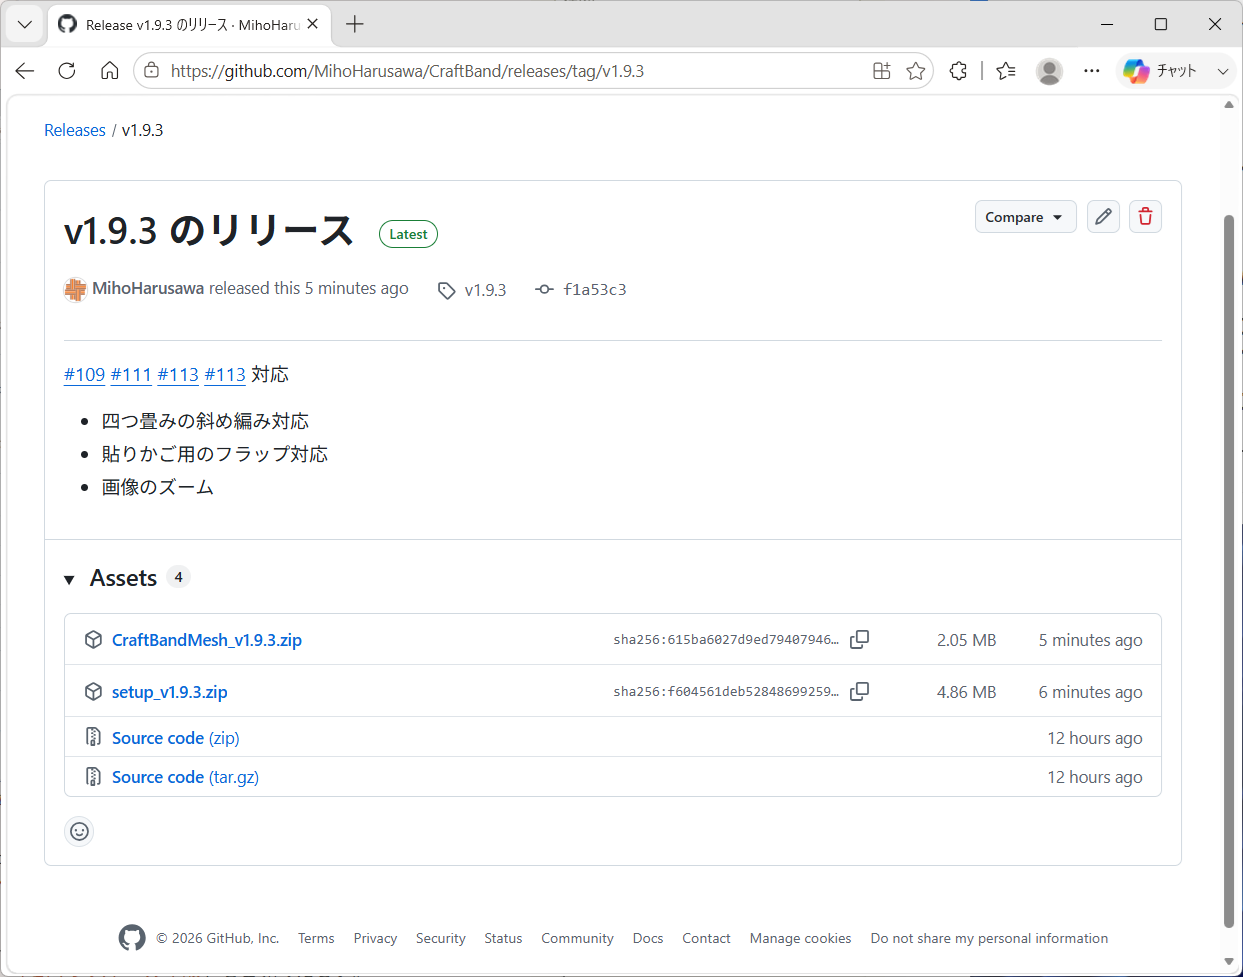Open the Docs footer link
Viewport: 1243px width, 977px height.
click(648, 938)
